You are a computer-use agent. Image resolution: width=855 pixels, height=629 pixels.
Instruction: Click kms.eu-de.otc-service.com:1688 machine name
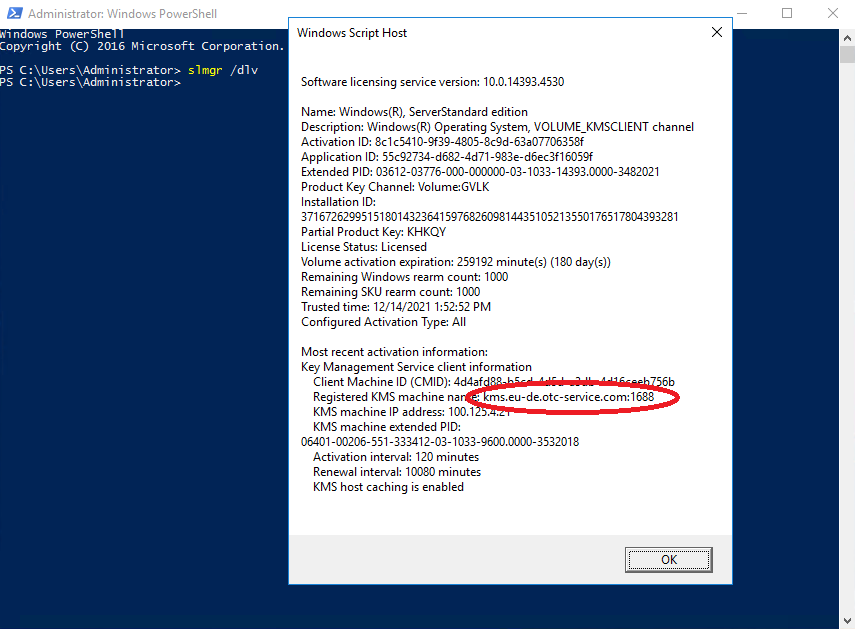coord(568,397)
